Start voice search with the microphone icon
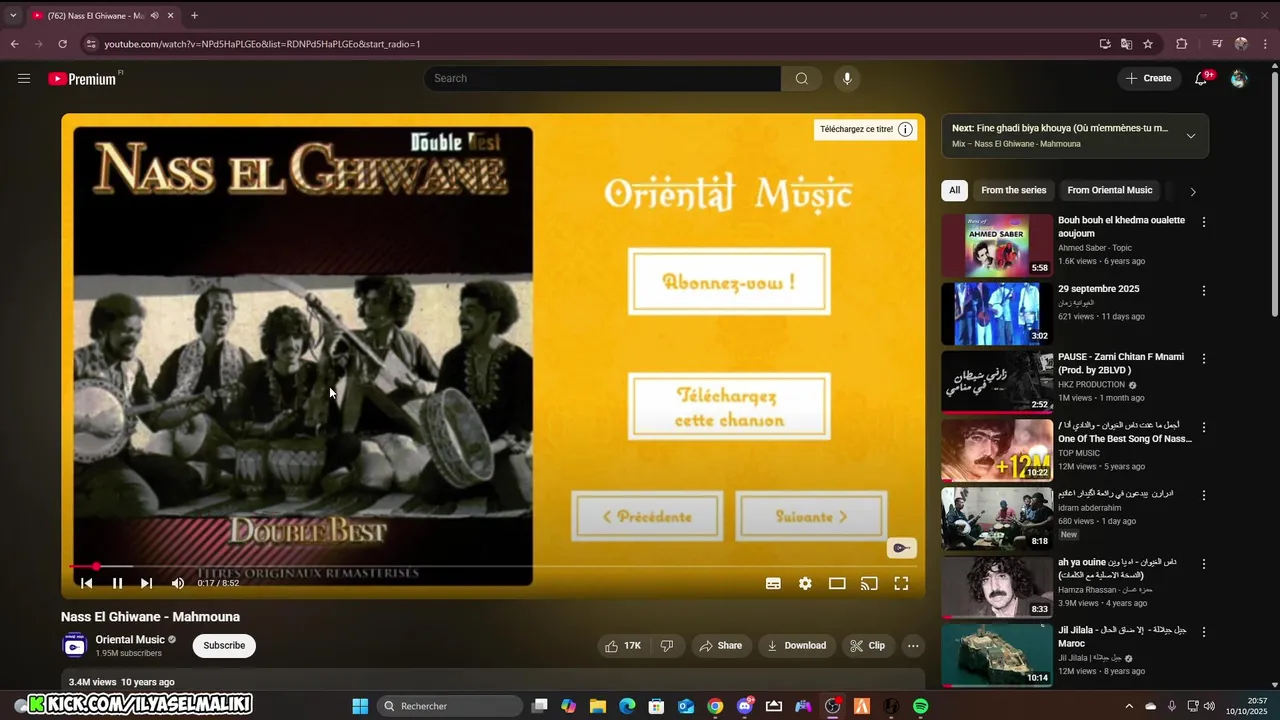Image resolution: width=1280 pixels, height=720 pixels. [x=847, y=78]
